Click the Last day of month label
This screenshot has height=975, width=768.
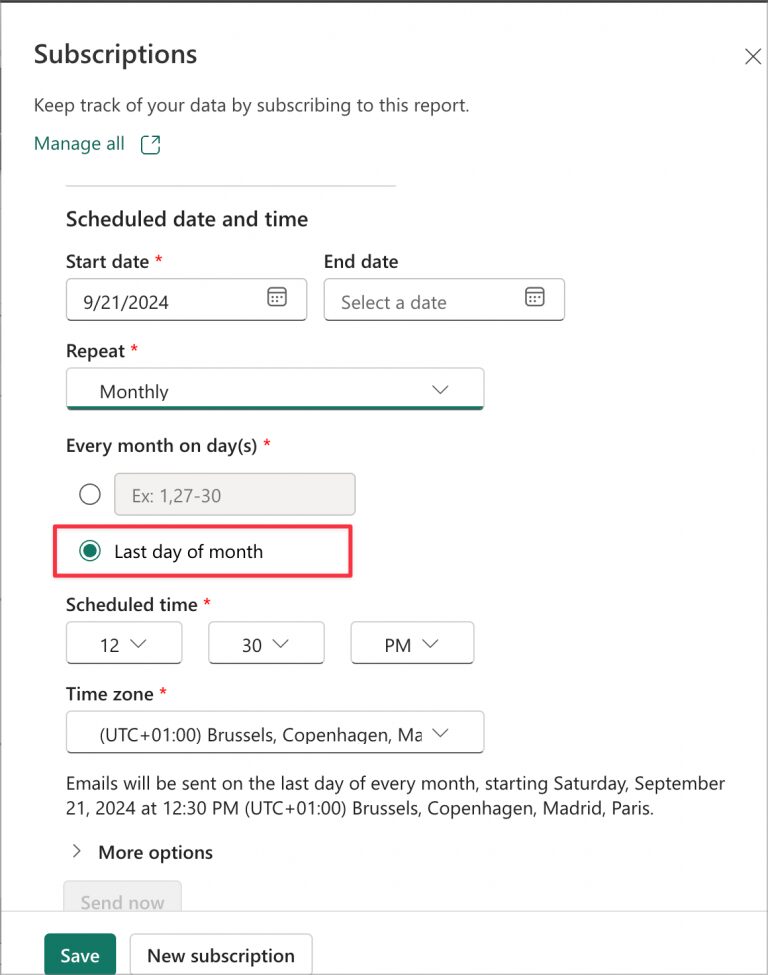click(188, 551)
